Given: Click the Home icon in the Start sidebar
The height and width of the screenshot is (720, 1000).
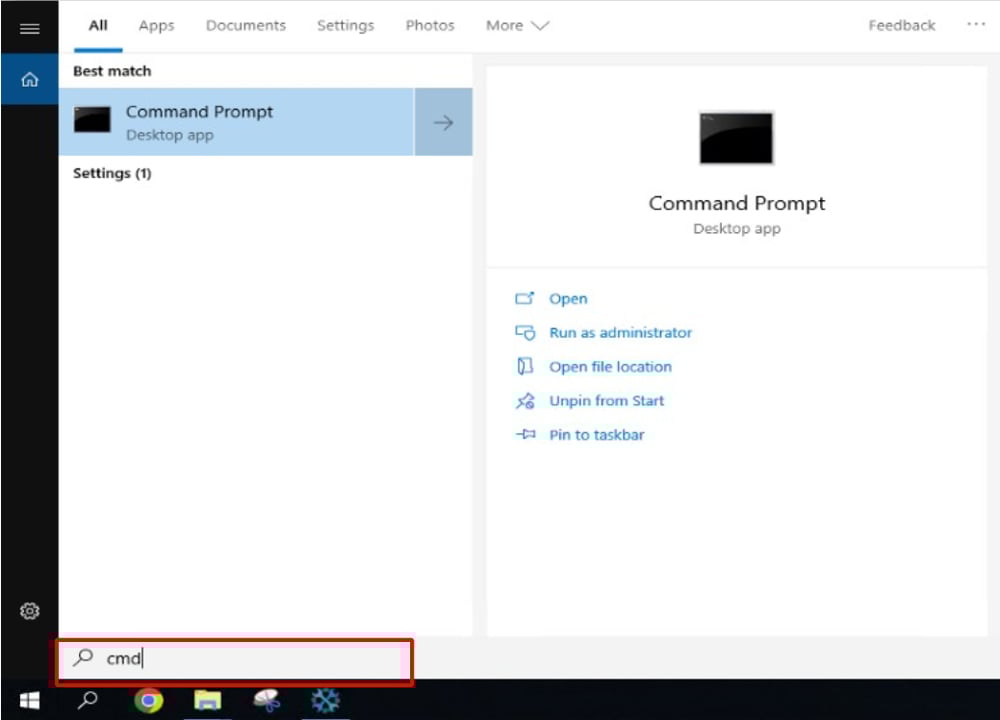Looking at the screenshot, I should coord(29,79).
